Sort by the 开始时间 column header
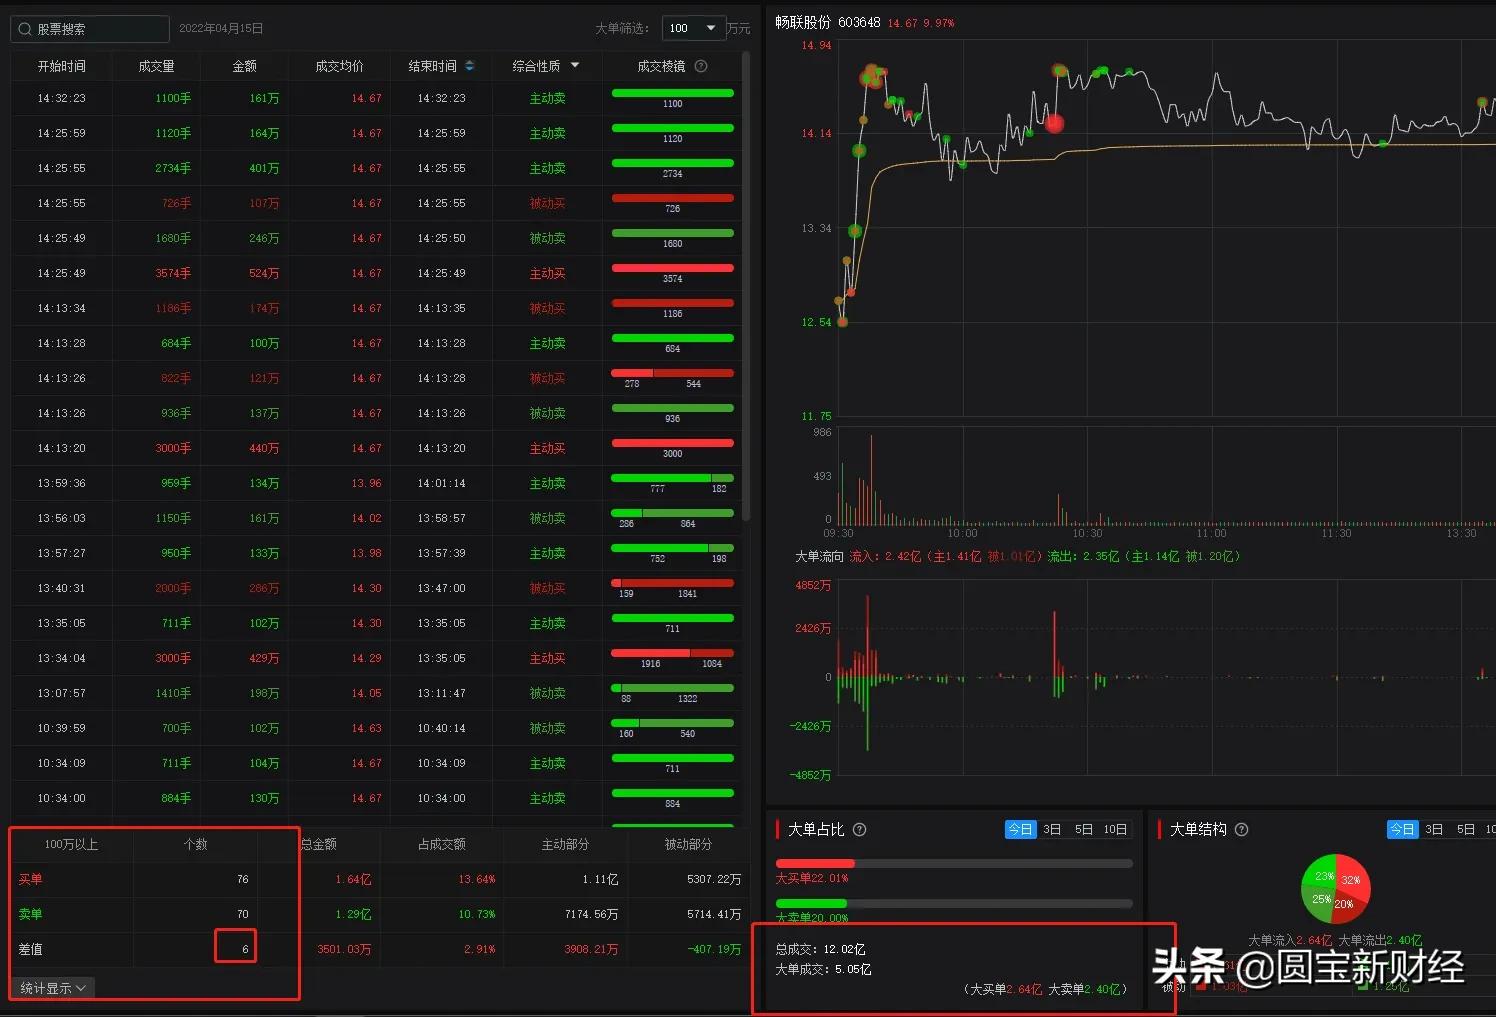 pyautogui.click(x=61, y=66)
